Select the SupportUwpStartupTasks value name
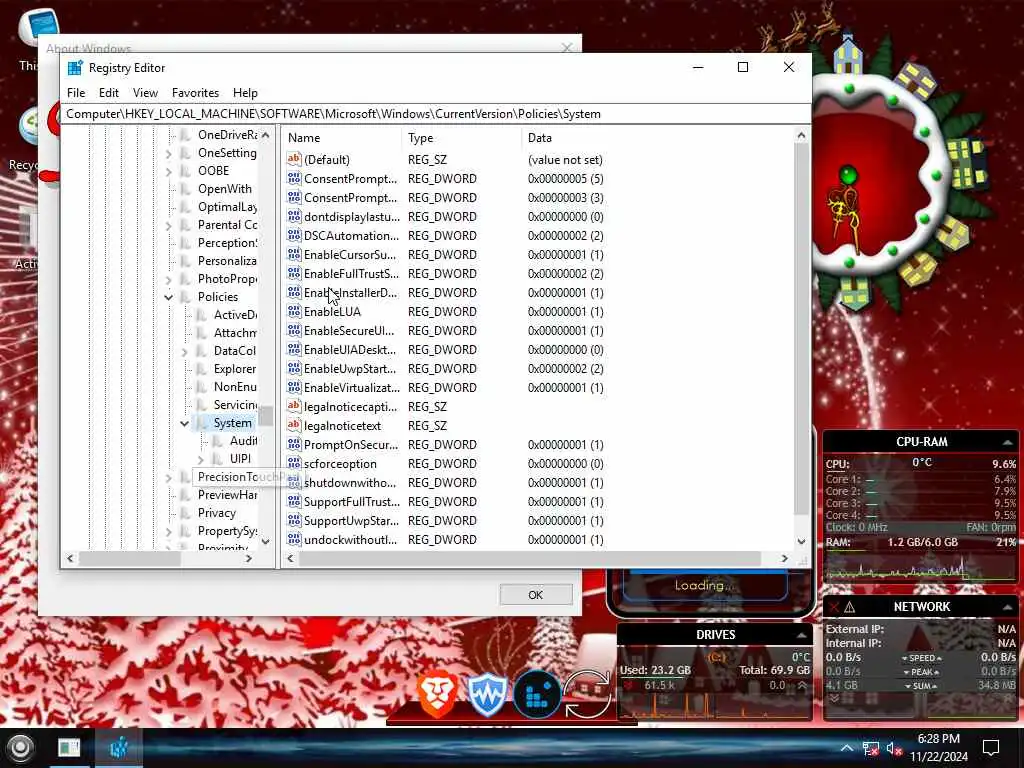Screen dimensions: 1024x768 [x=351, y=520]
